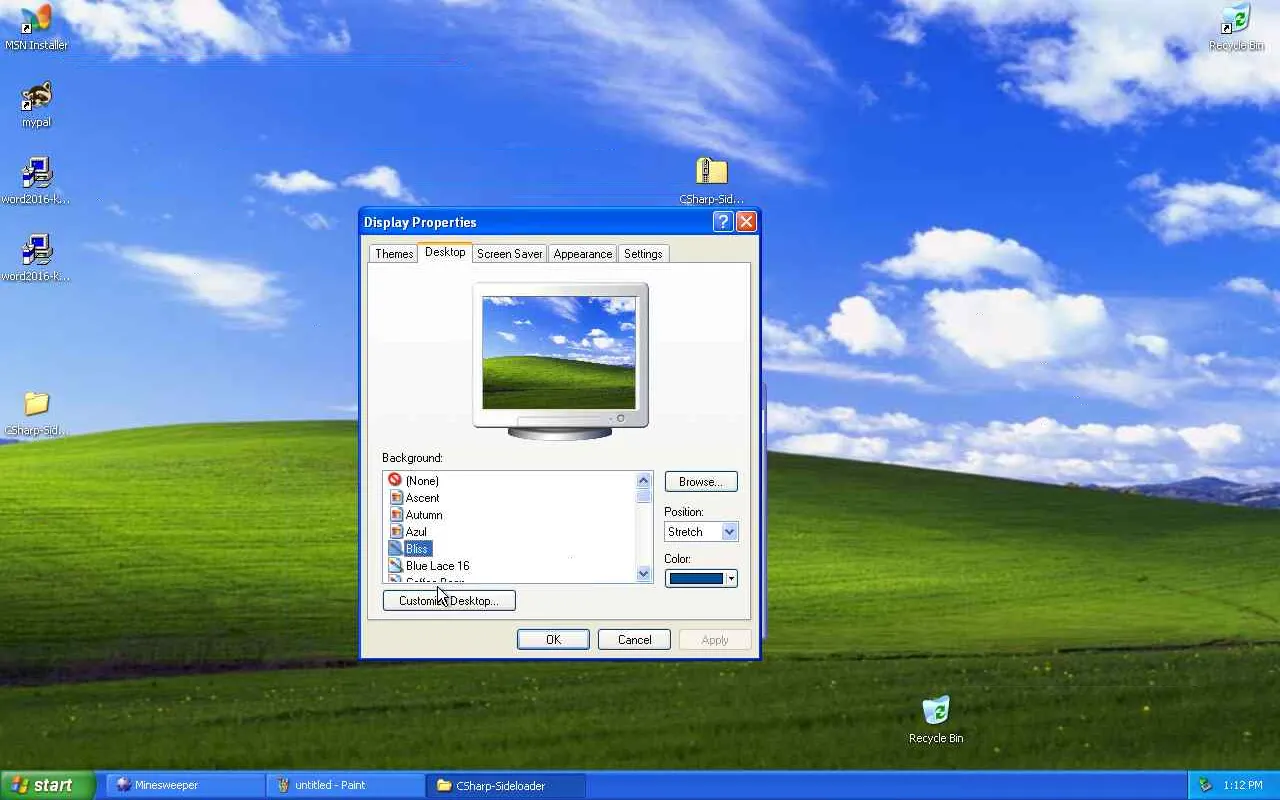Switch to the Screen Saver tab
Viewport: 1280px width, 800px height.
click(510, 254)
